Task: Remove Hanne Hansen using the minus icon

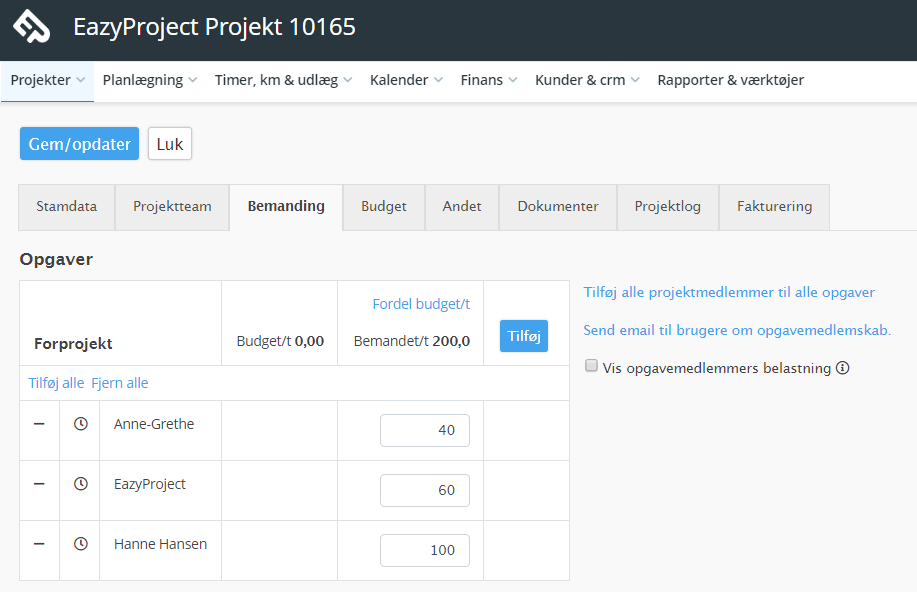Action: [39, 544]
